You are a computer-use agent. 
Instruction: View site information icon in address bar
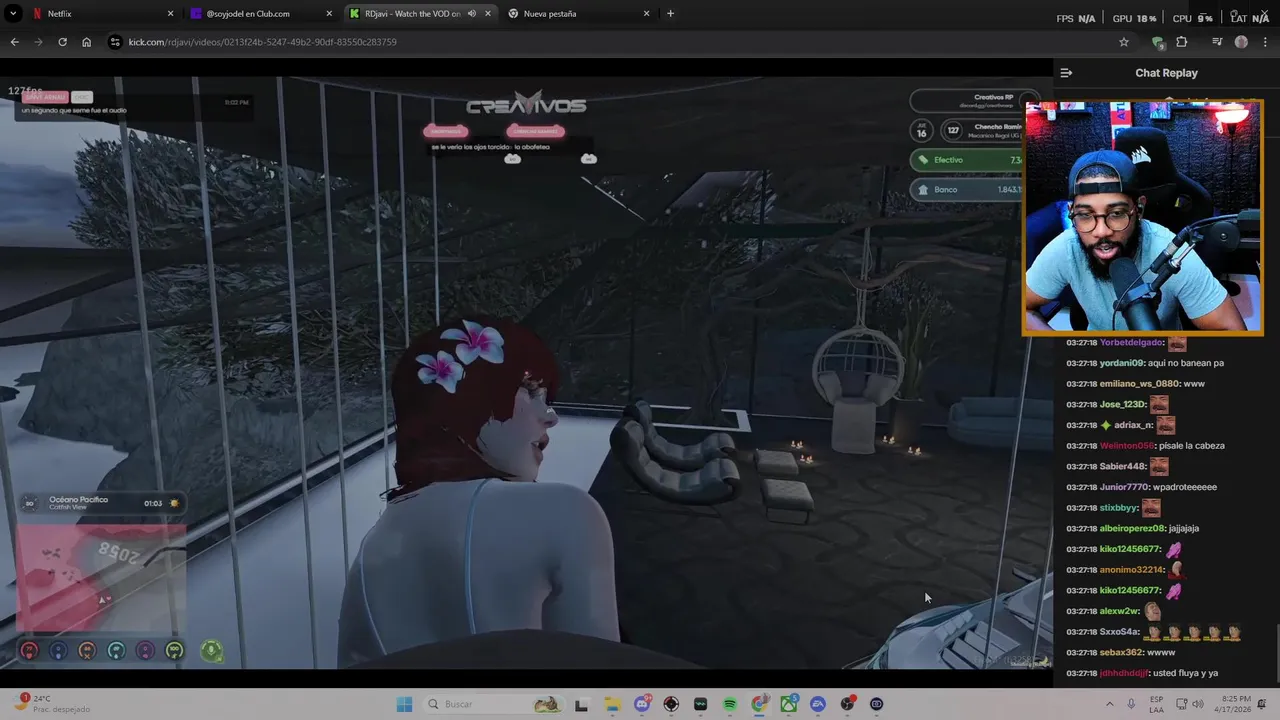click(x=115, y=42)
